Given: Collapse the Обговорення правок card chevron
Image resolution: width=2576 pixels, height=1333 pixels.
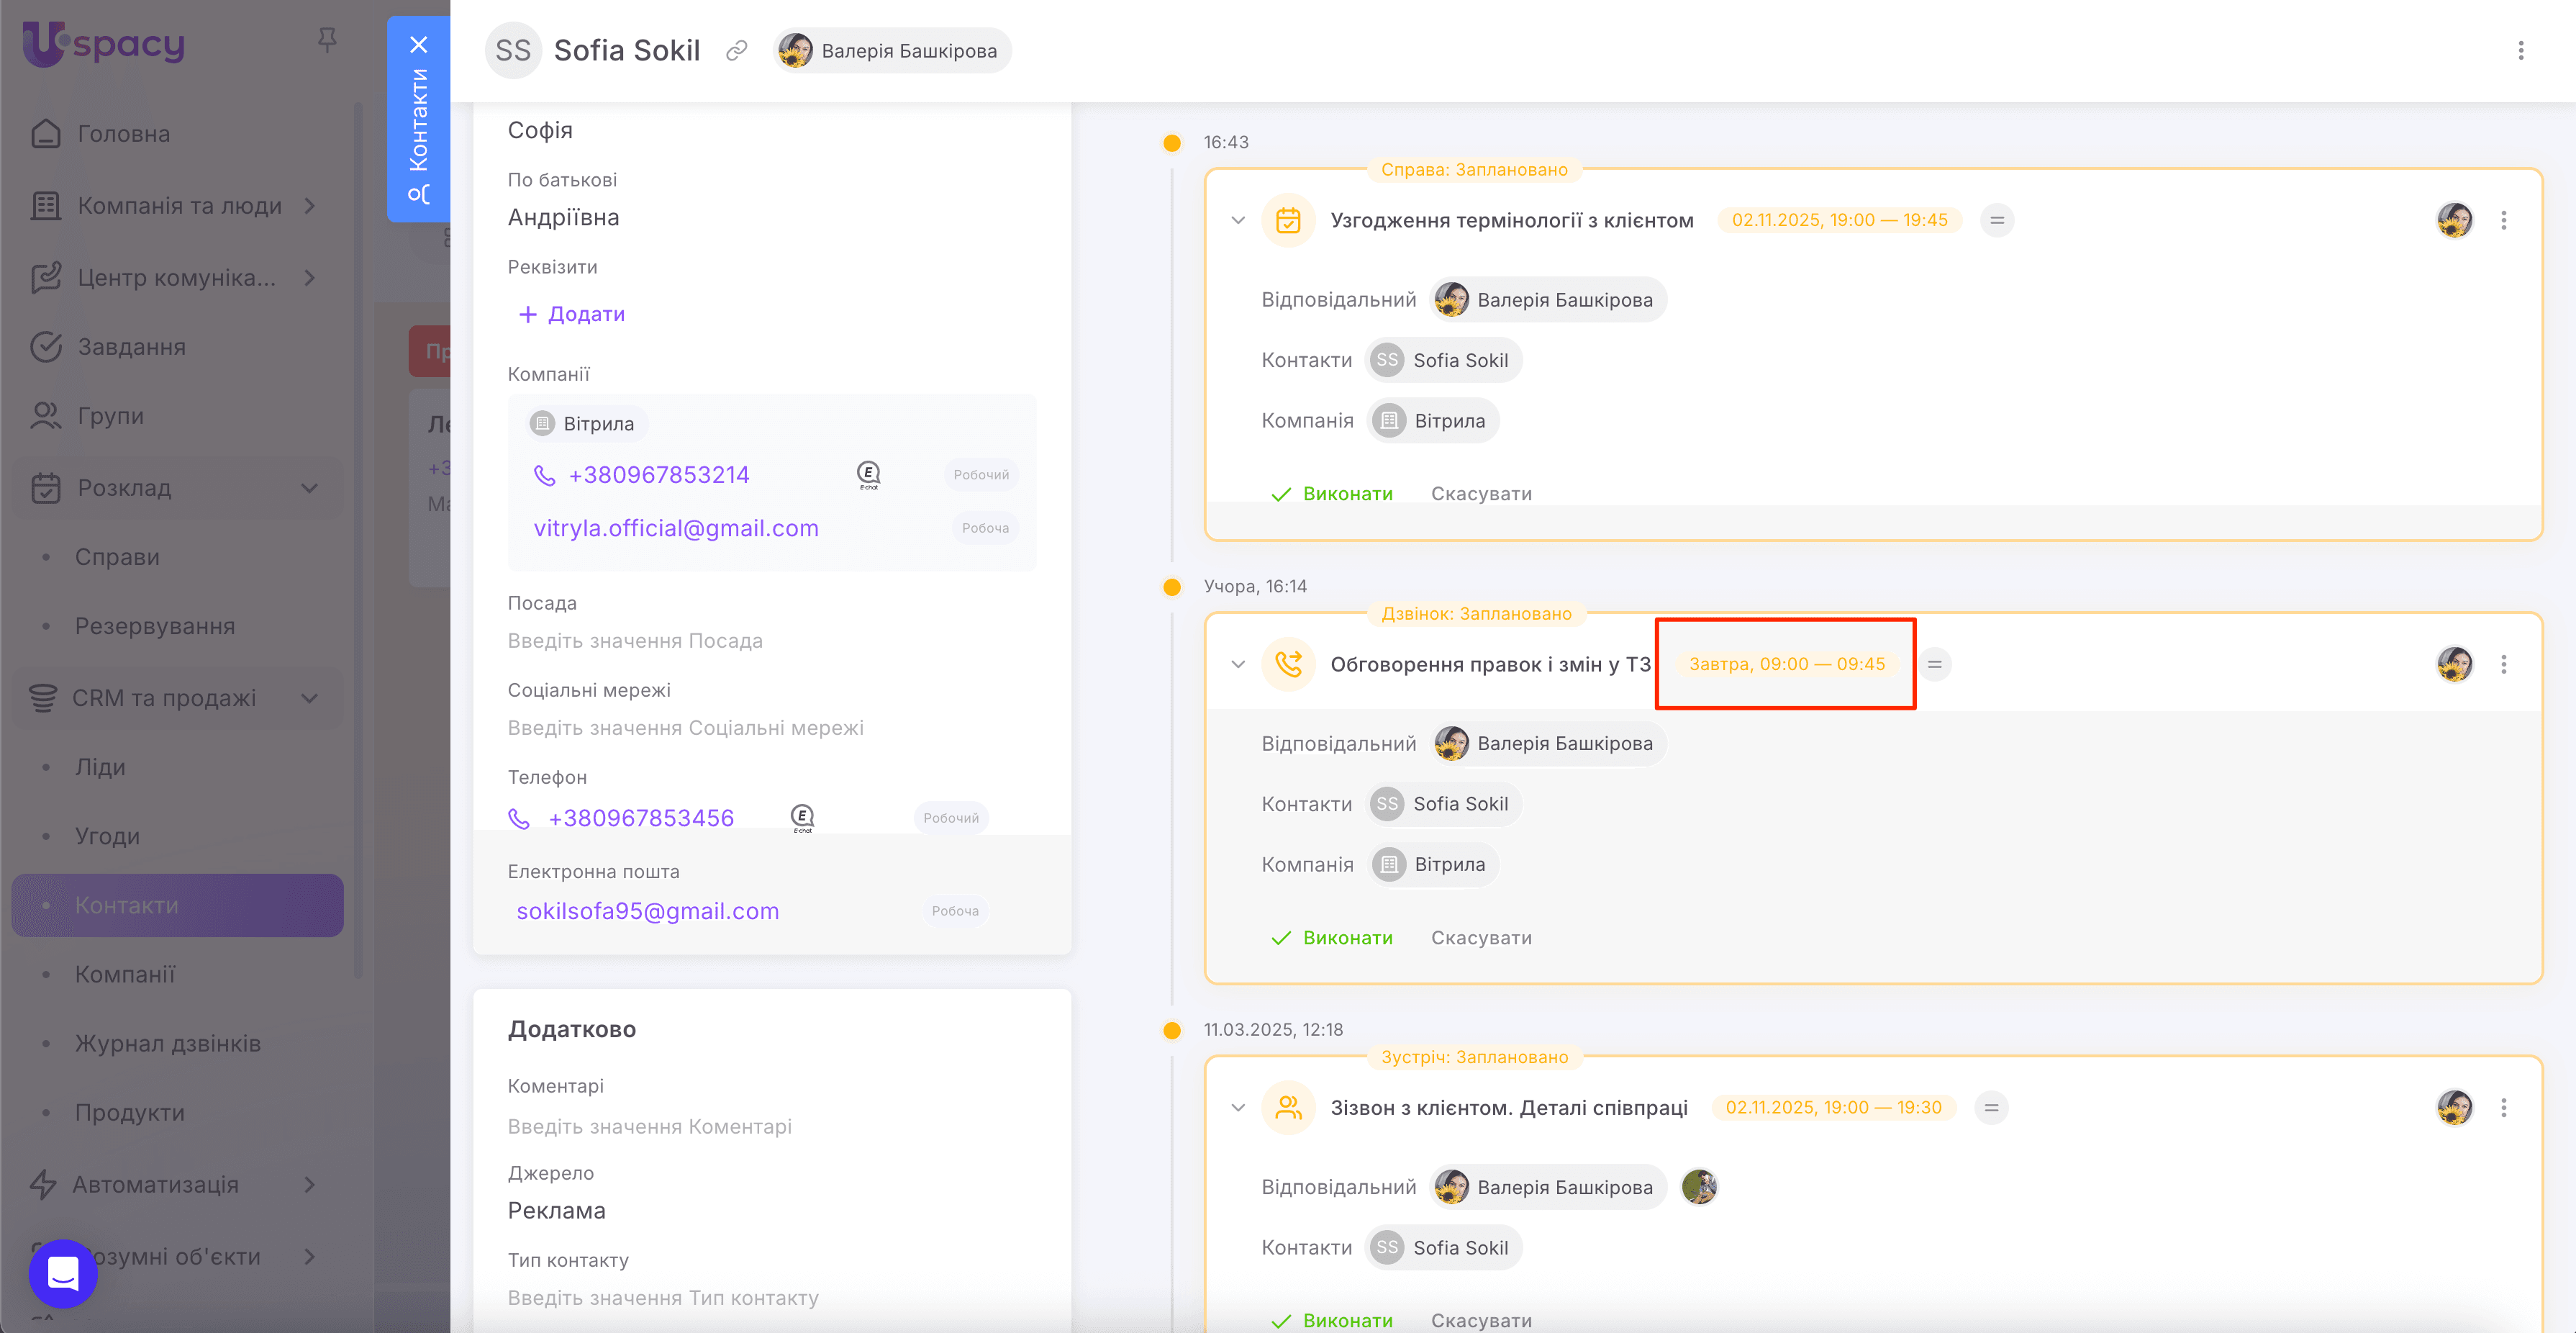Looking at the screenshot, I should [1238, 664].
